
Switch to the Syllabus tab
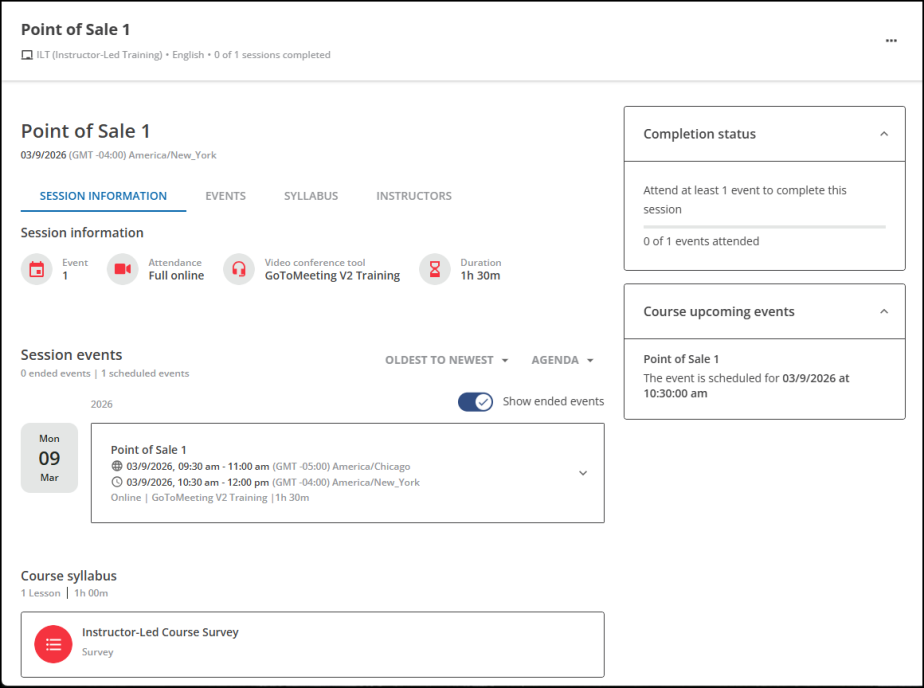point(310,196)
